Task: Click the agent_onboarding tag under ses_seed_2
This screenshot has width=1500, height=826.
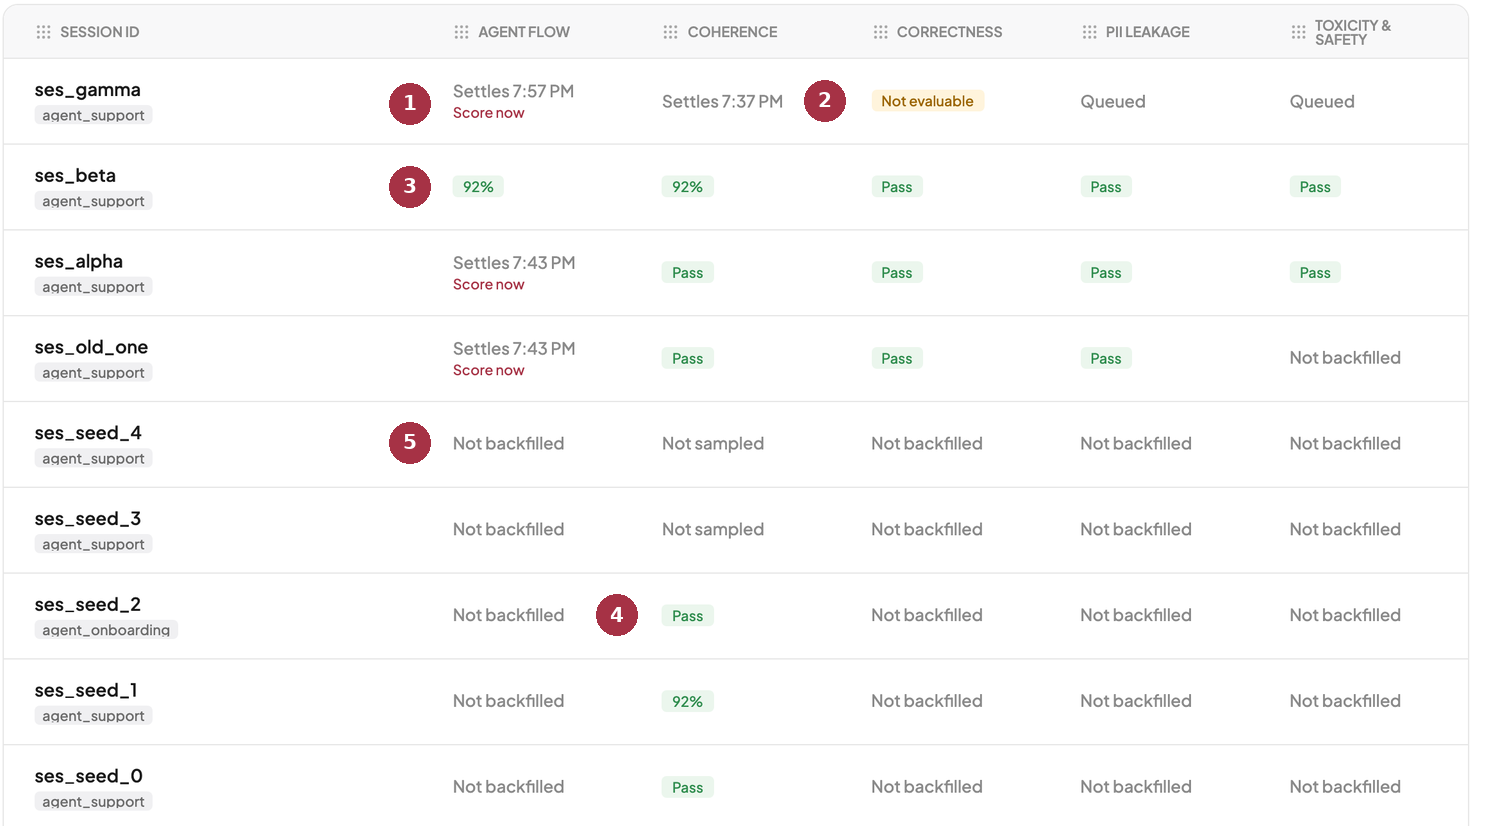Action: [x=106, y=630]
